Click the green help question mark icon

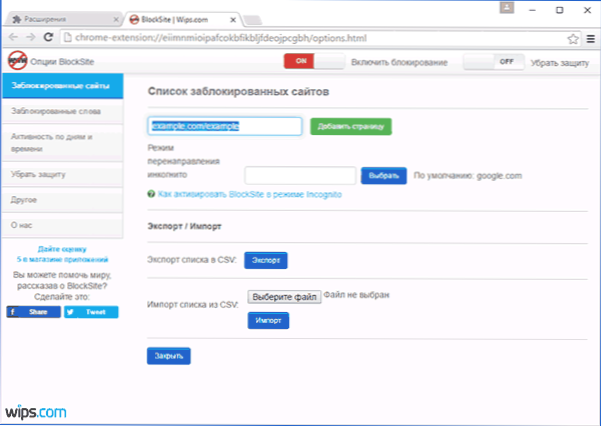(151, 194)
